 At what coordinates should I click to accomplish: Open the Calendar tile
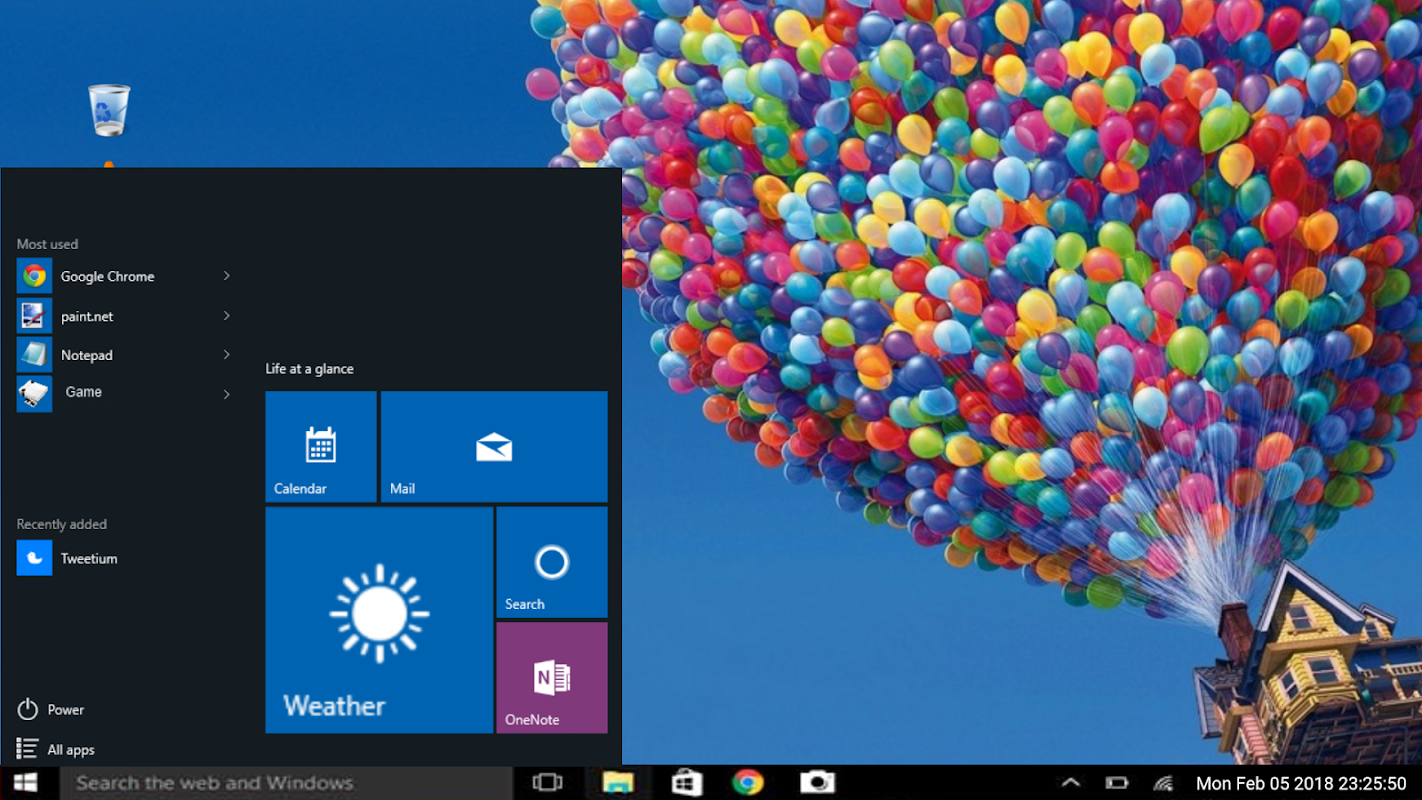coord(321,446)
